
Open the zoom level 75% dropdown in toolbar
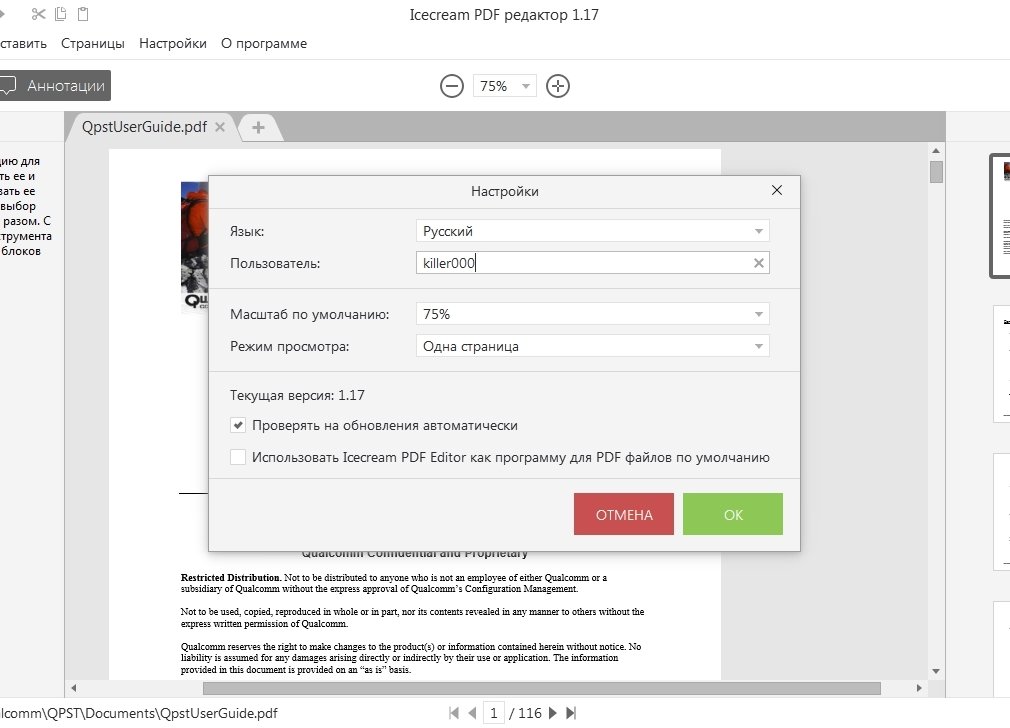click(504, 86)
